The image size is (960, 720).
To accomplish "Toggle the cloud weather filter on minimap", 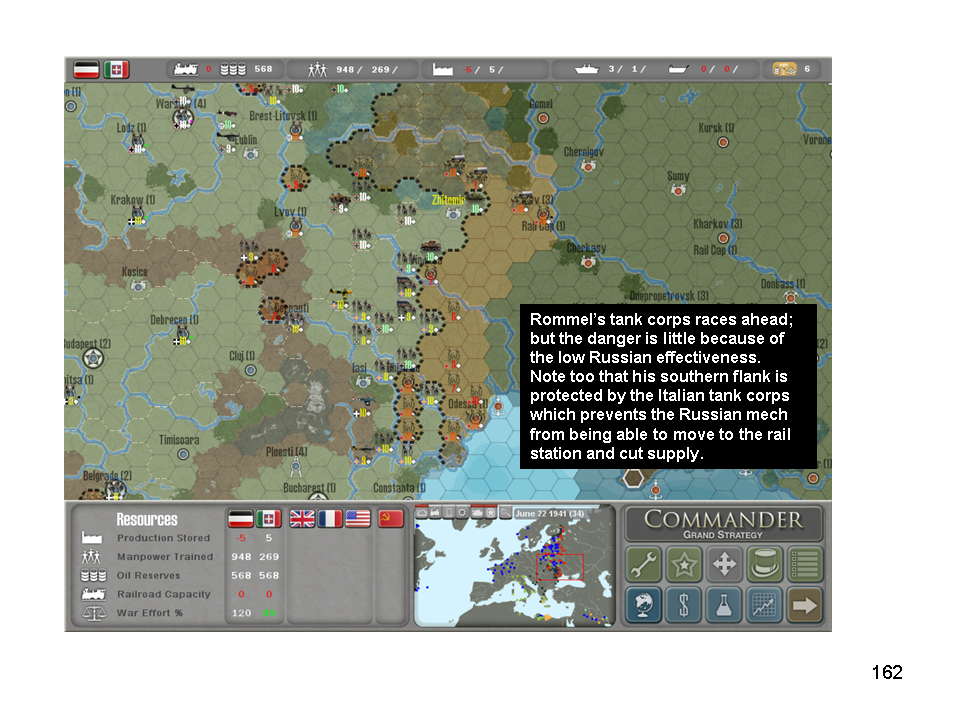I will point(422,513).
